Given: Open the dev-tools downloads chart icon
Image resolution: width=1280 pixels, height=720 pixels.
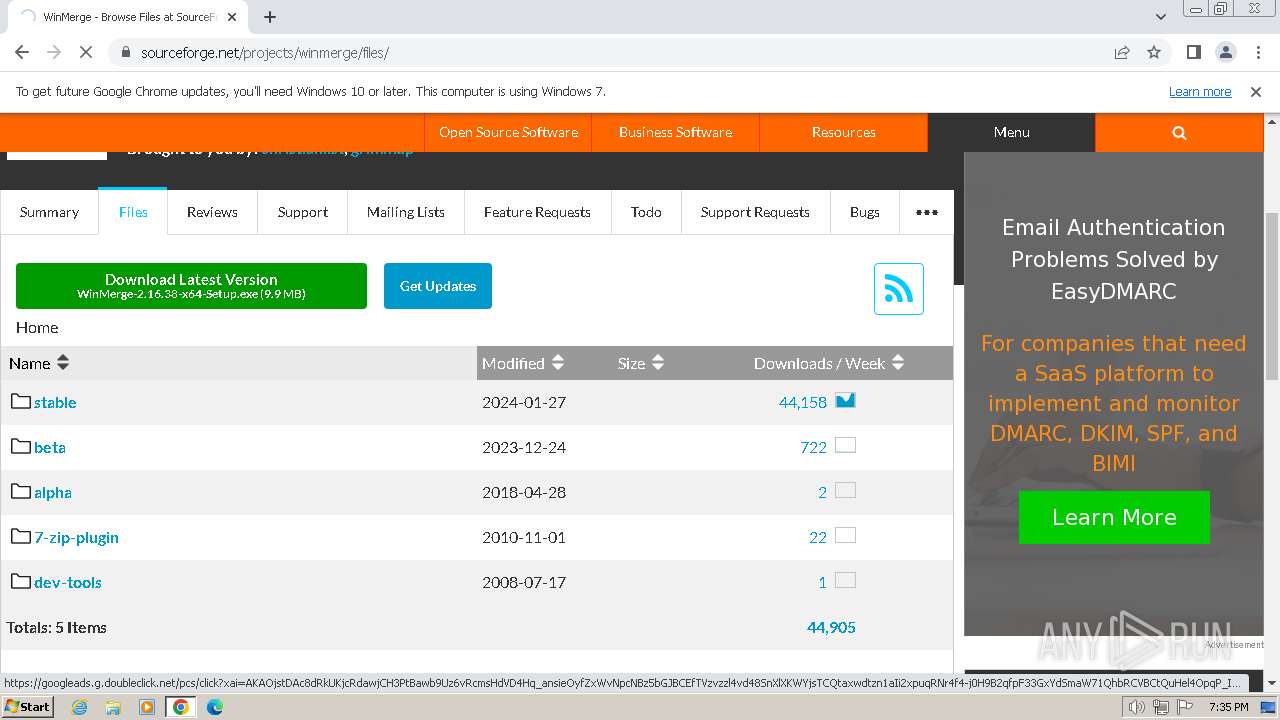Looking at the screenshot, I should coord(845,580).
